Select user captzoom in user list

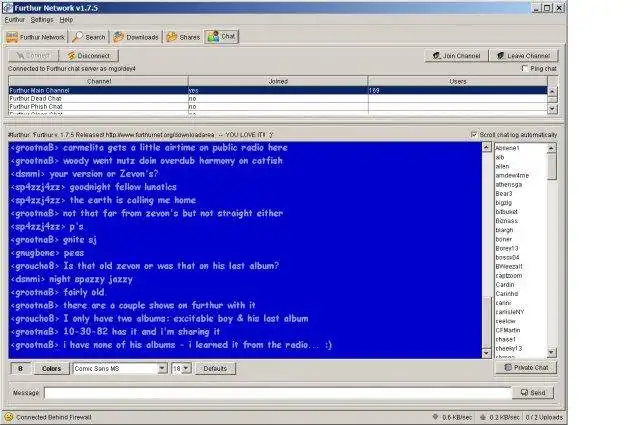pyautogui.click(x=509, y=276)
